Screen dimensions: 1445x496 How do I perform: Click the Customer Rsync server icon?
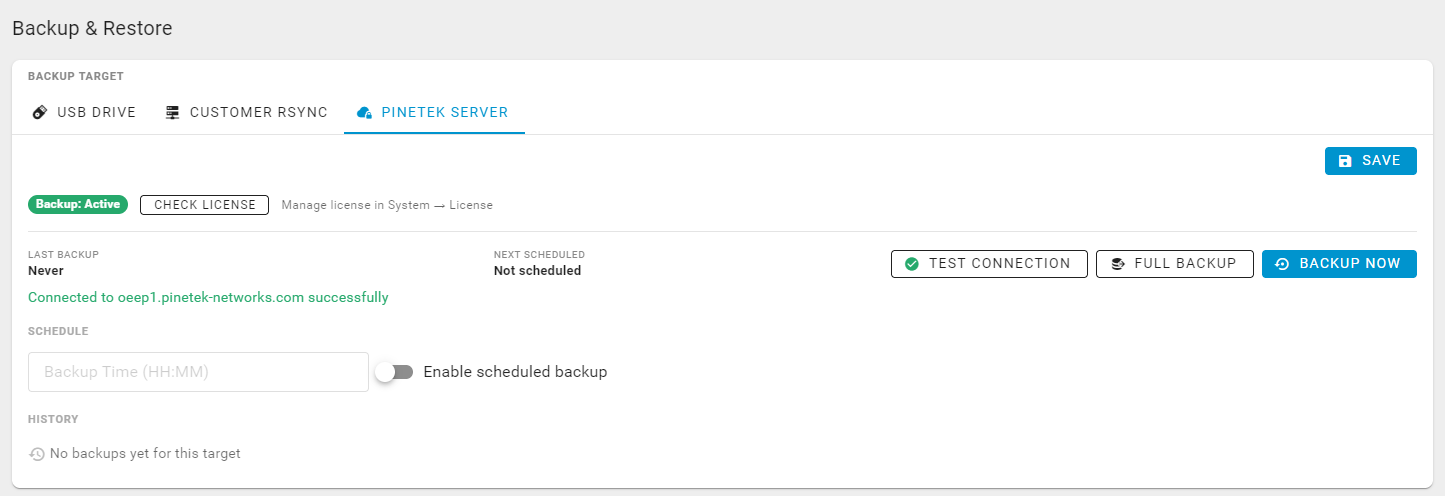click(173, 112)
